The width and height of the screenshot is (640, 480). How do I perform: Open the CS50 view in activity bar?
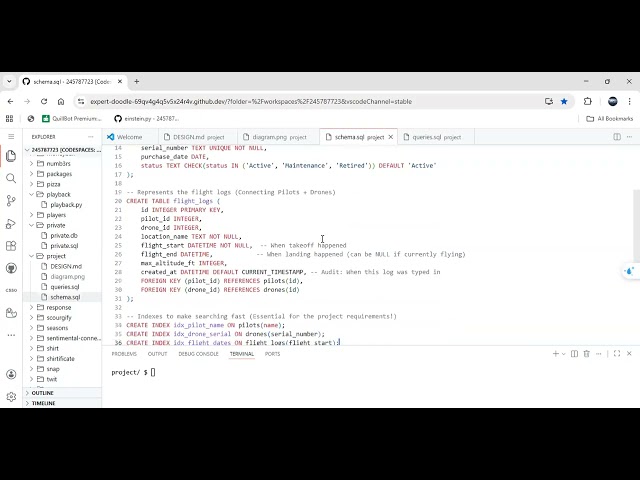coord(11,290)
